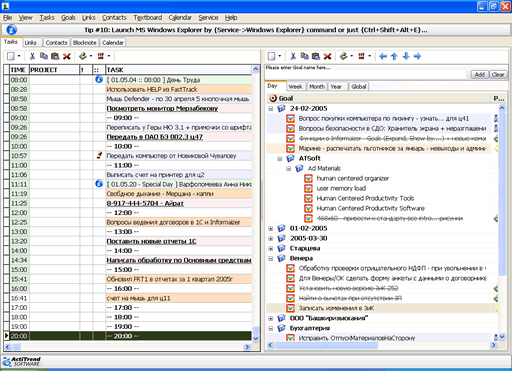Expand the Старцева goal folder
512x371 pixels.
(x=271, y=248)
